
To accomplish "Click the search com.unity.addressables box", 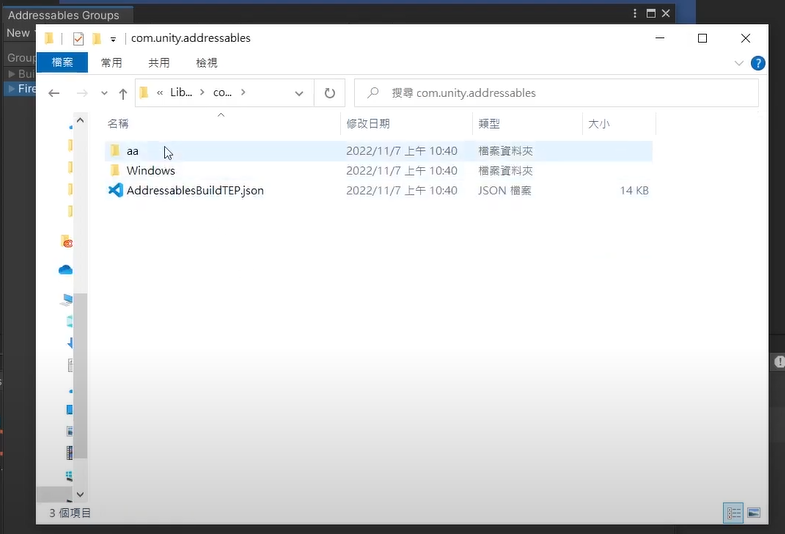I will (x=556, y=93).
